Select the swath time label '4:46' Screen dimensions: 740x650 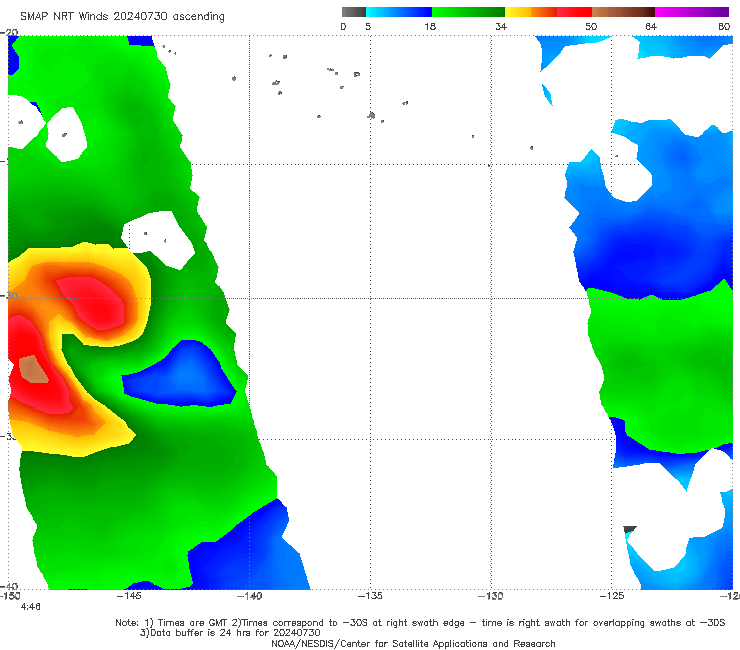pyautogui.click(x=30, y=607)
